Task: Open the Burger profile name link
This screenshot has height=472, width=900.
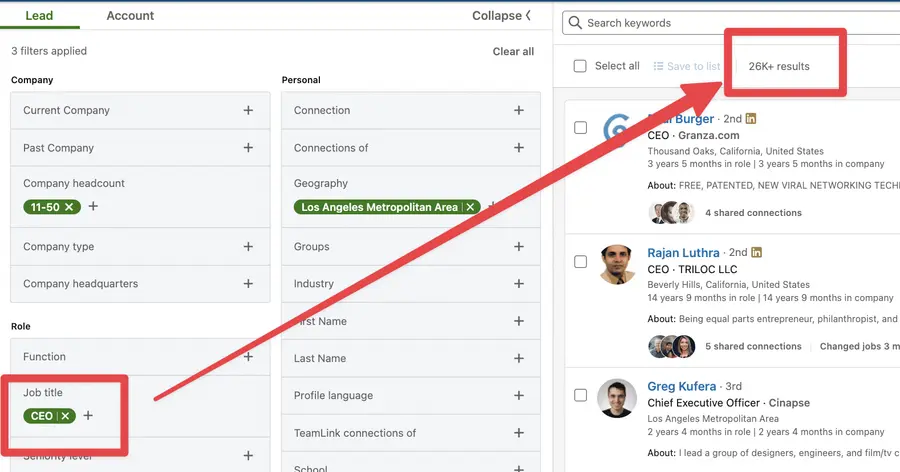Action: [681, 119]
